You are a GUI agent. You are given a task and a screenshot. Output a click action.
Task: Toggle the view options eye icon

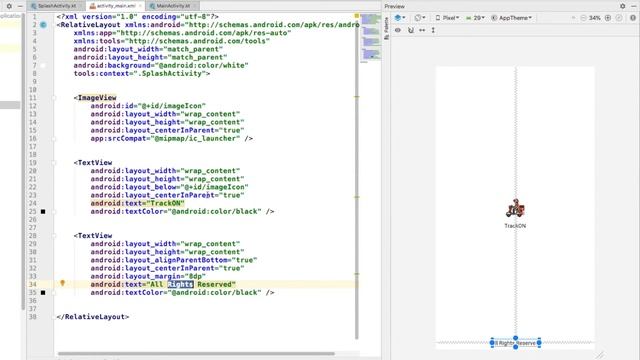[398, 30]
